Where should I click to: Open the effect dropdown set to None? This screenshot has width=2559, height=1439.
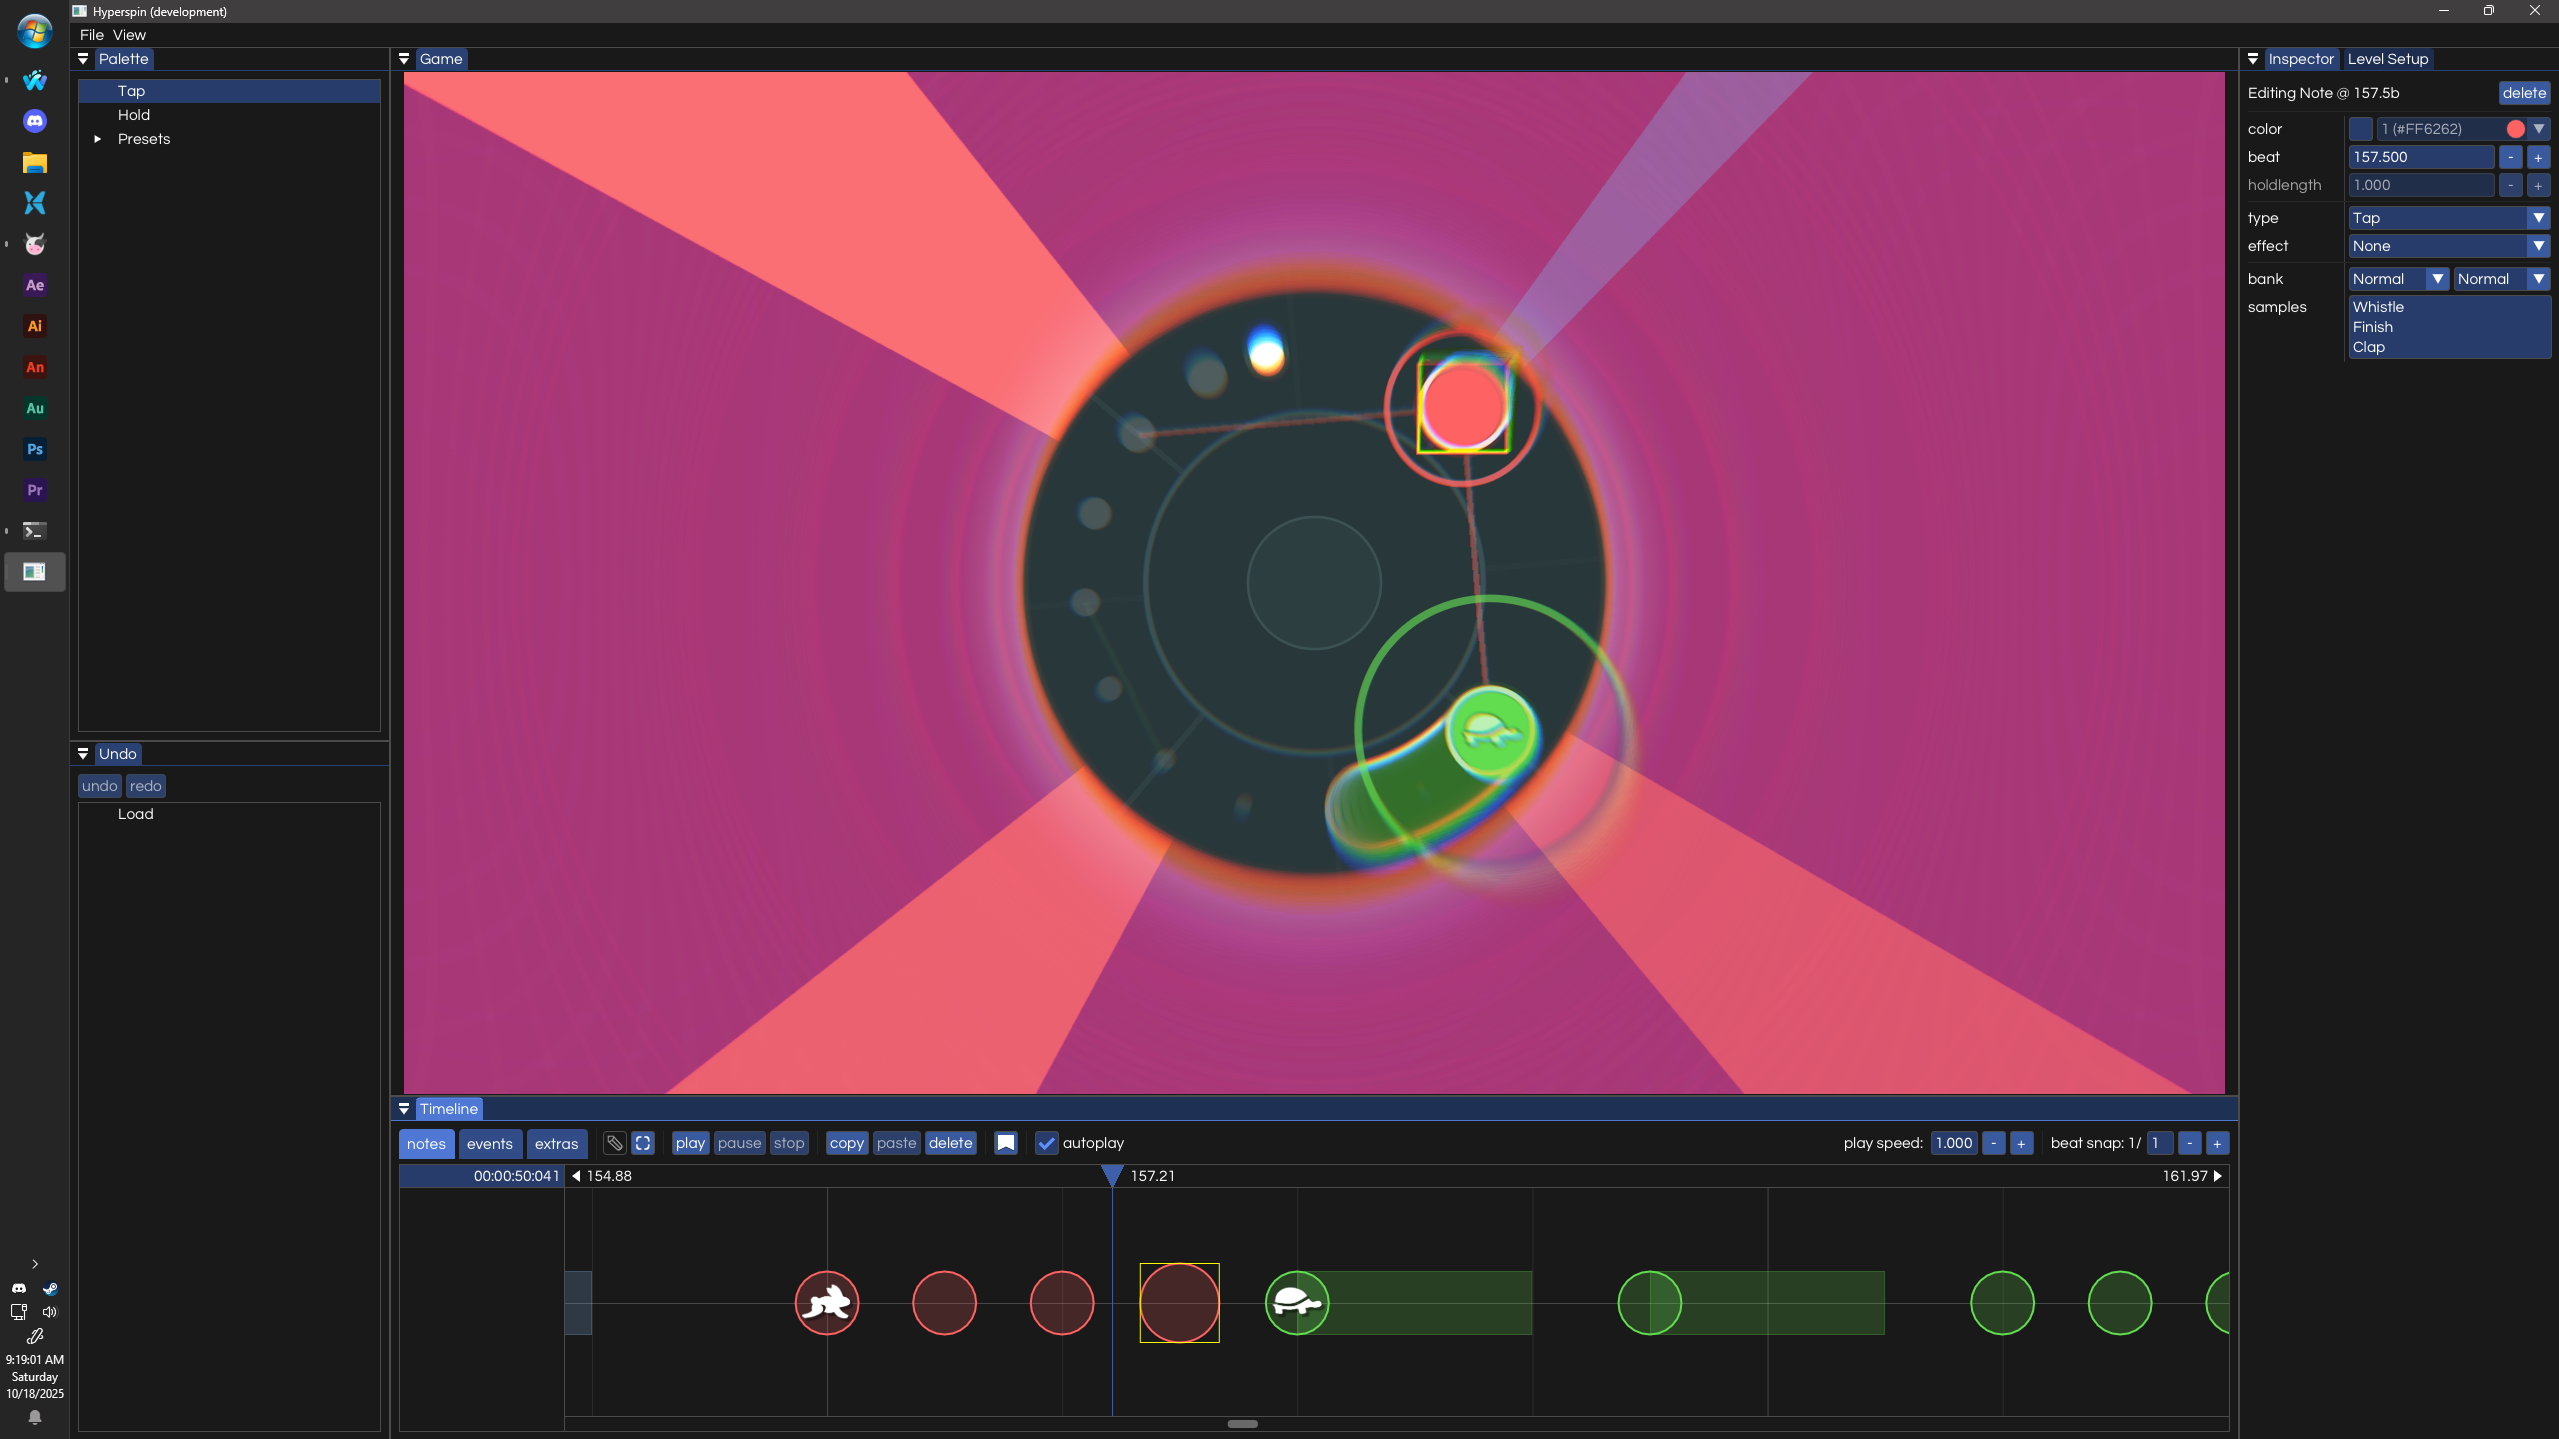tap(2447, 246)
